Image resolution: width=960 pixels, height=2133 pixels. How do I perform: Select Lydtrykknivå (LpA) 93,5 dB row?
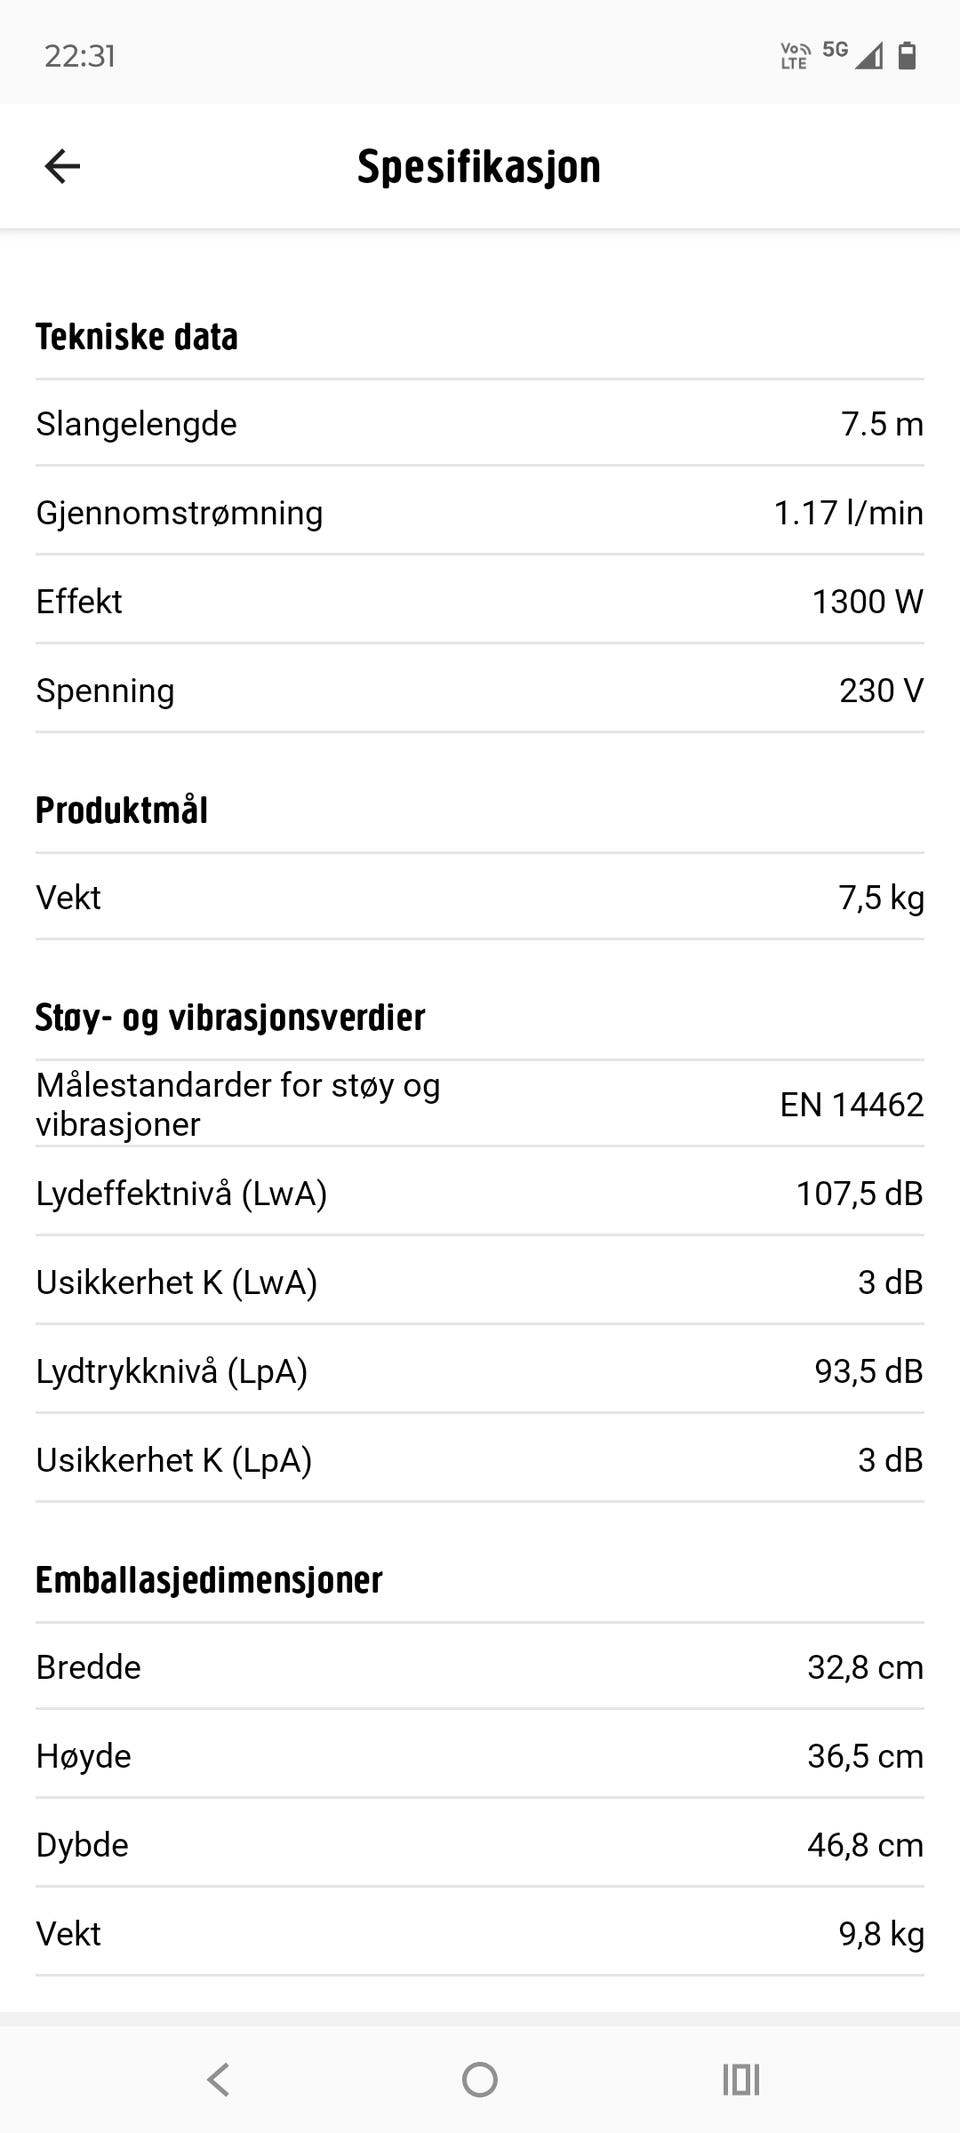480,1371
